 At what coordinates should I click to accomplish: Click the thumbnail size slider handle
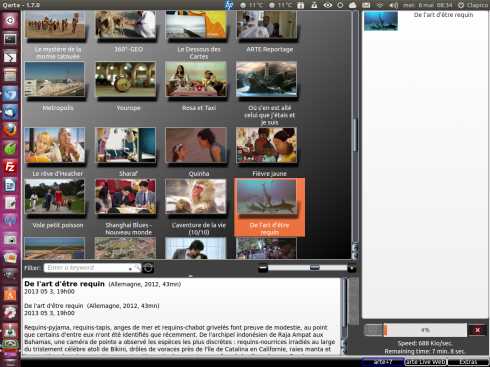[314, 267]
